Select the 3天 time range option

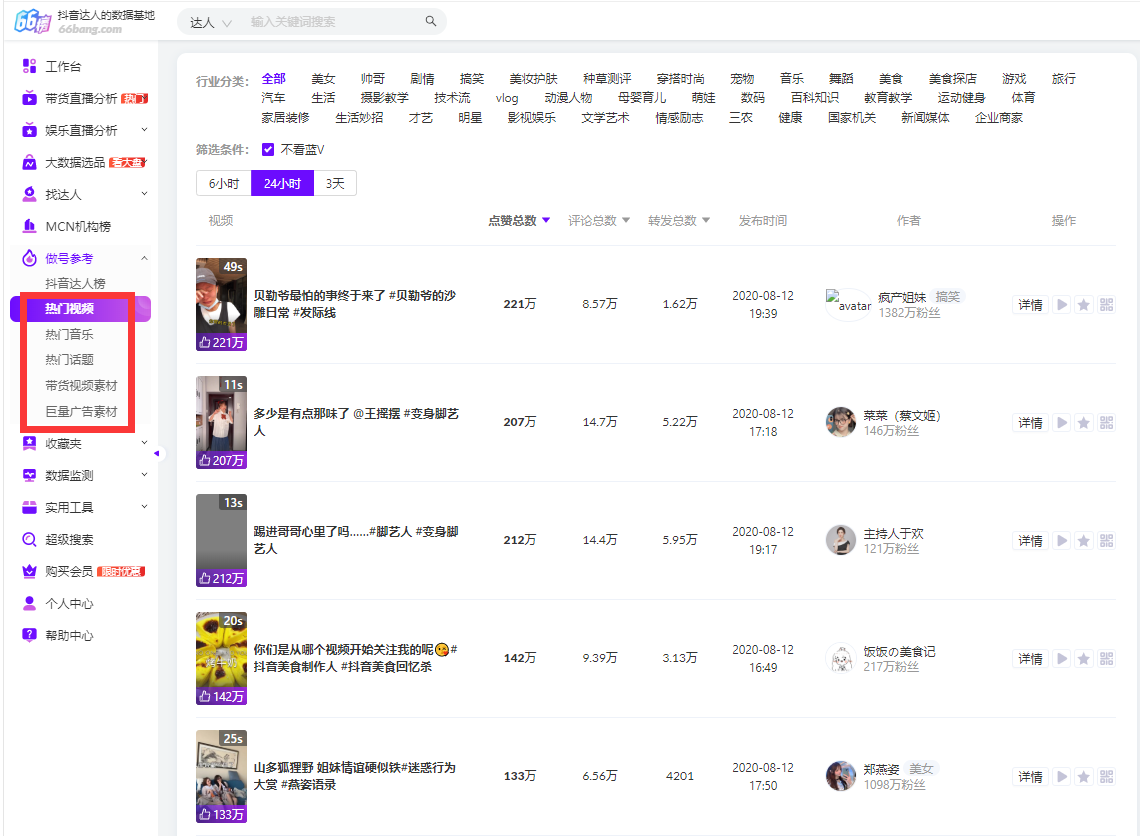pyautogui.click(x=334, y=183)
